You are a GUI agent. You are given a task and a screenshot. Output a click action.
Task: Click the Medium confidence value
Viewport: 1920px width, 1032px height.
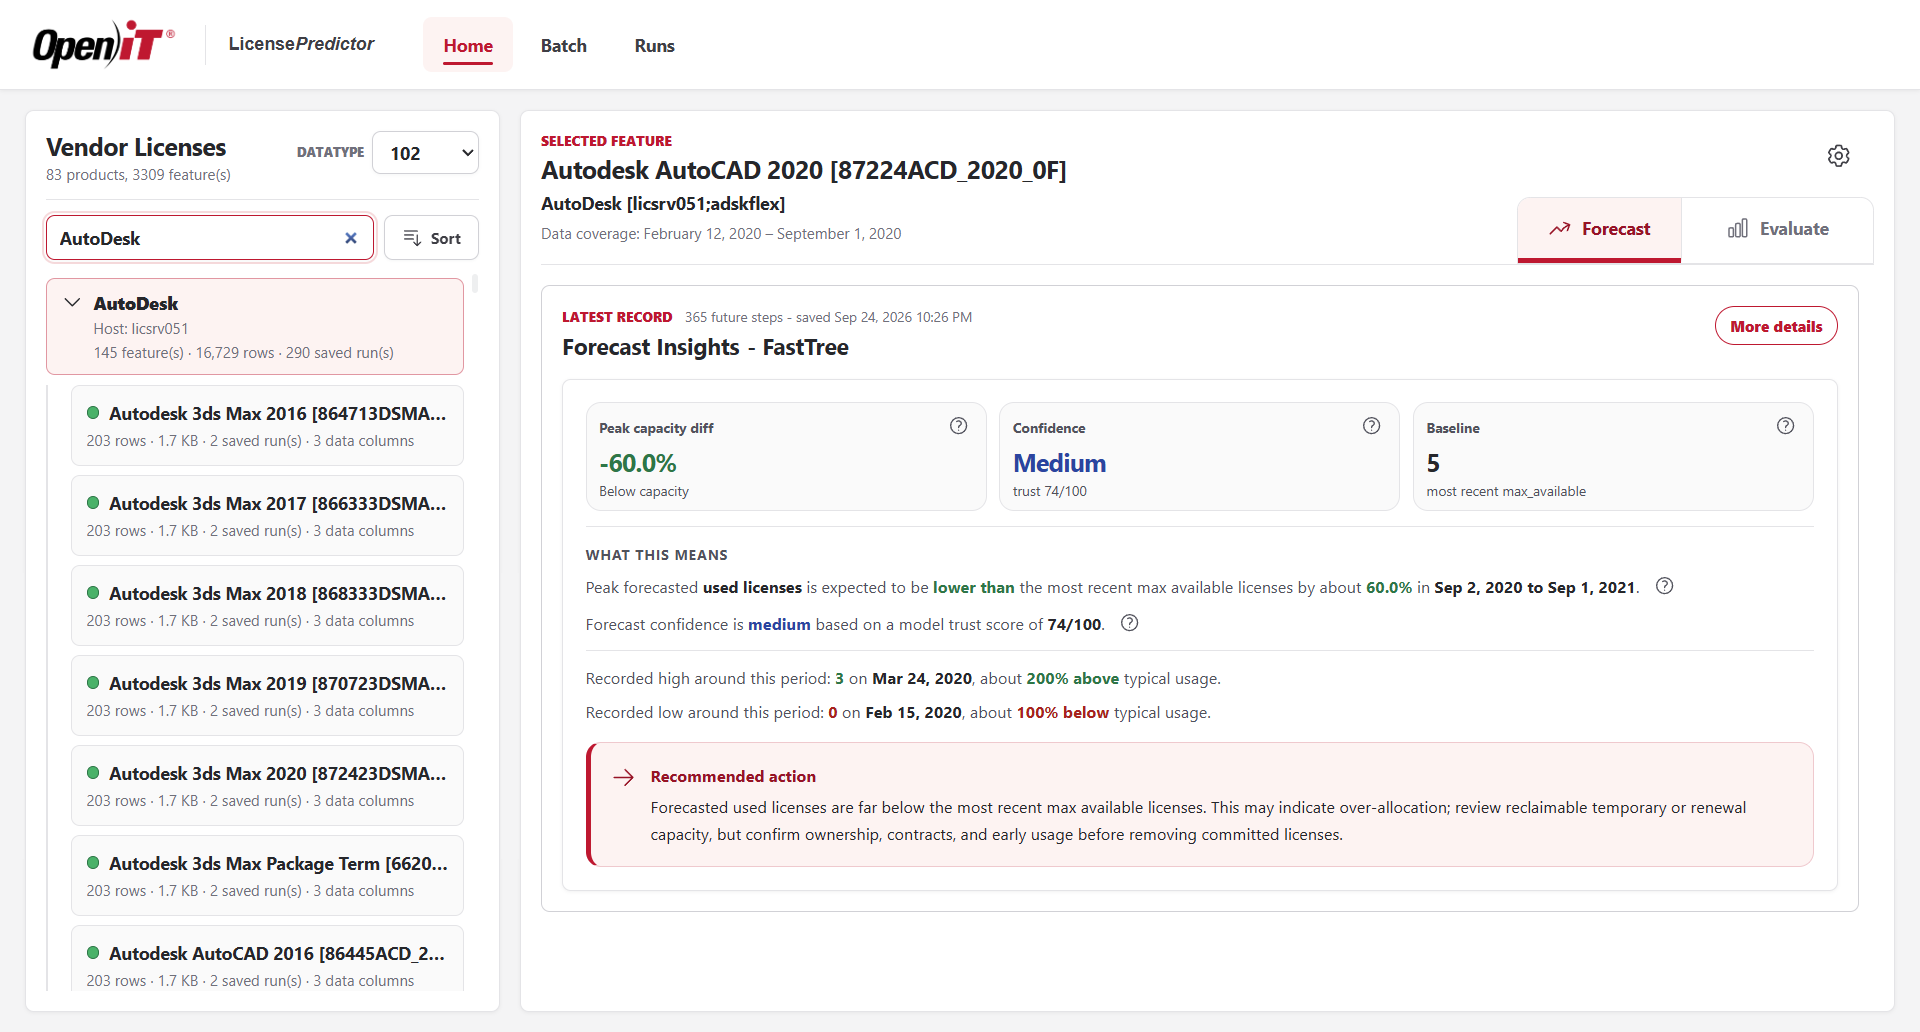pos(1059,463)
